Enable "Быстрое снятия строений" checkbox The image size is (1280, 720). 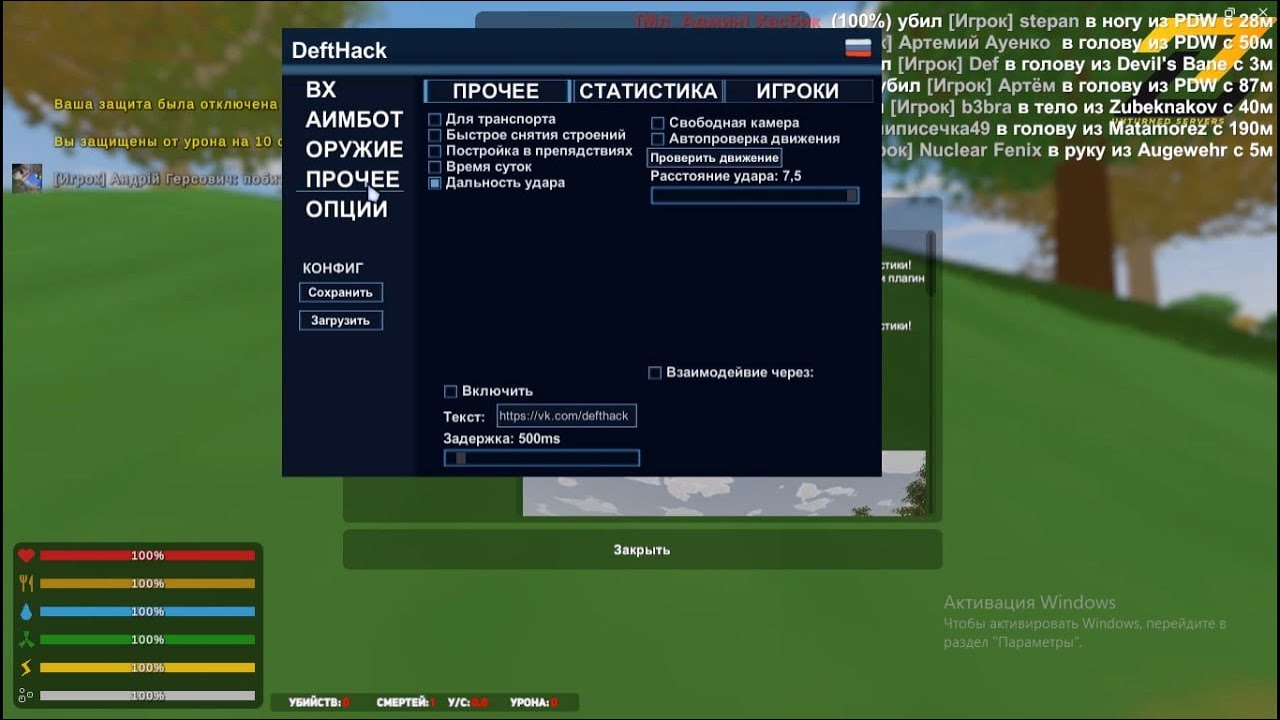435,135
